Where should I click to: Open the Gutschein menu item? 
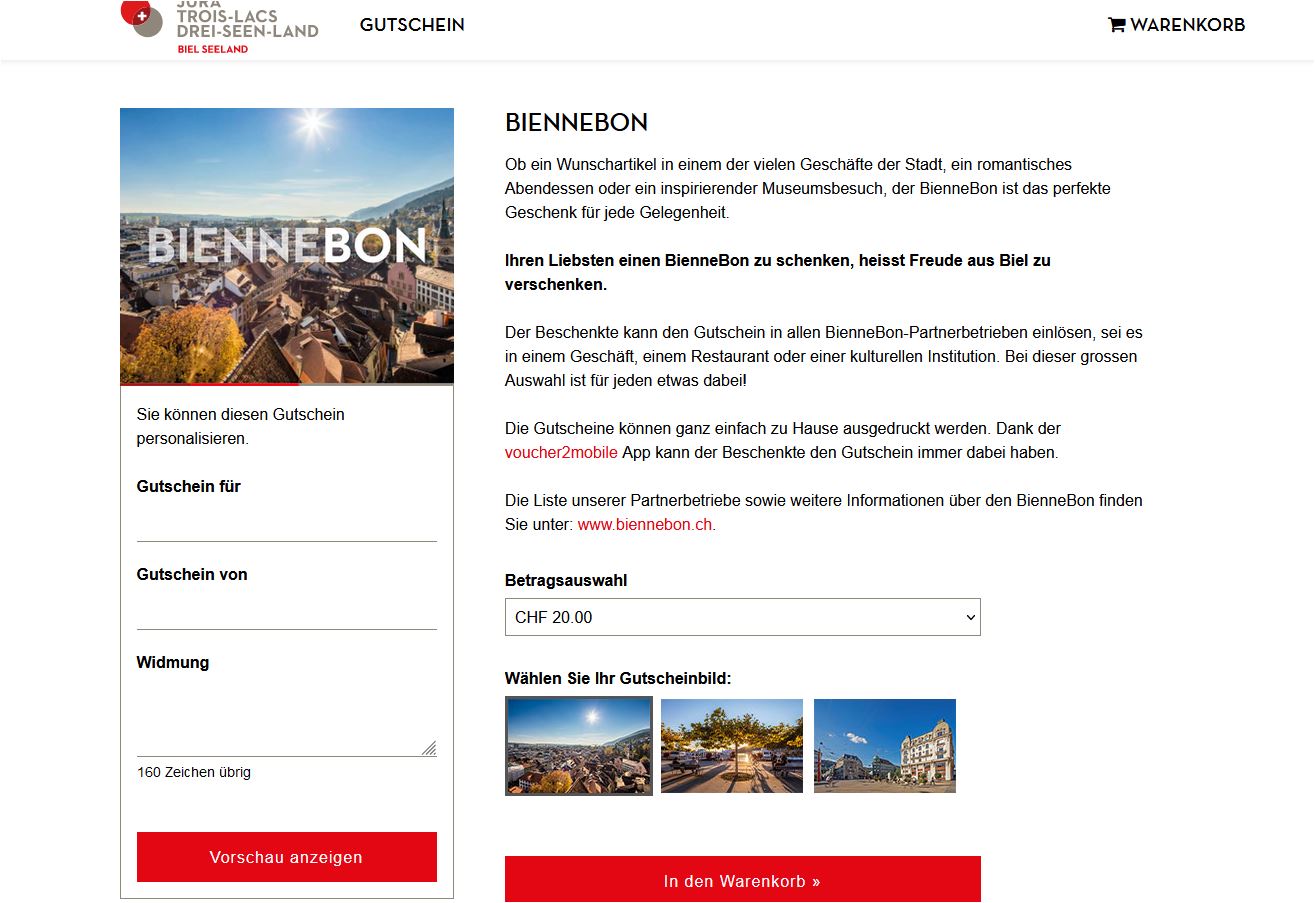point(412,25)
